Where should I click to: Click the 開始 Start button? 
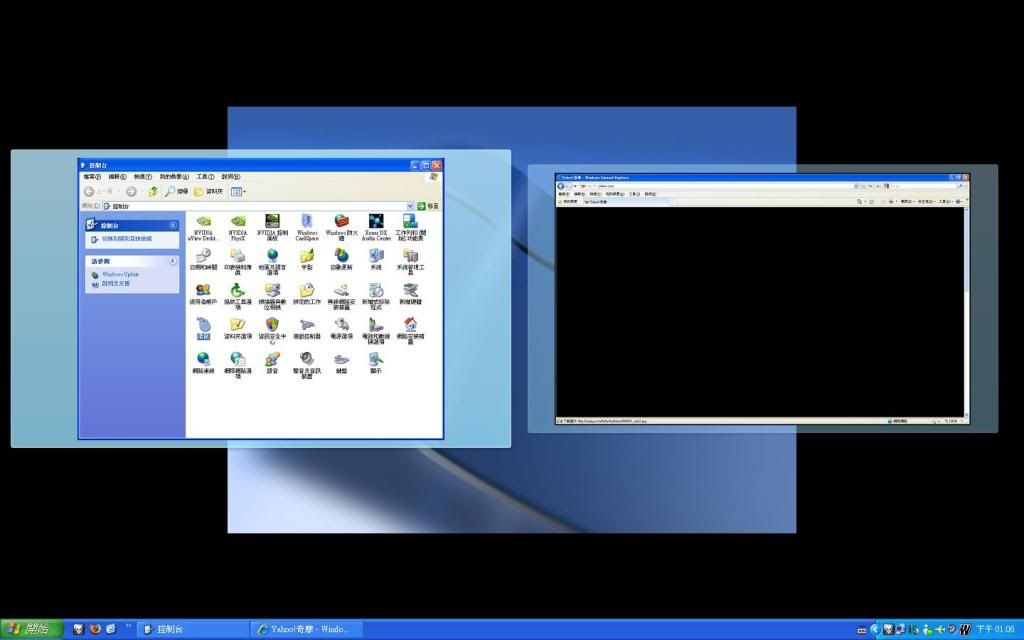[30, 629]
